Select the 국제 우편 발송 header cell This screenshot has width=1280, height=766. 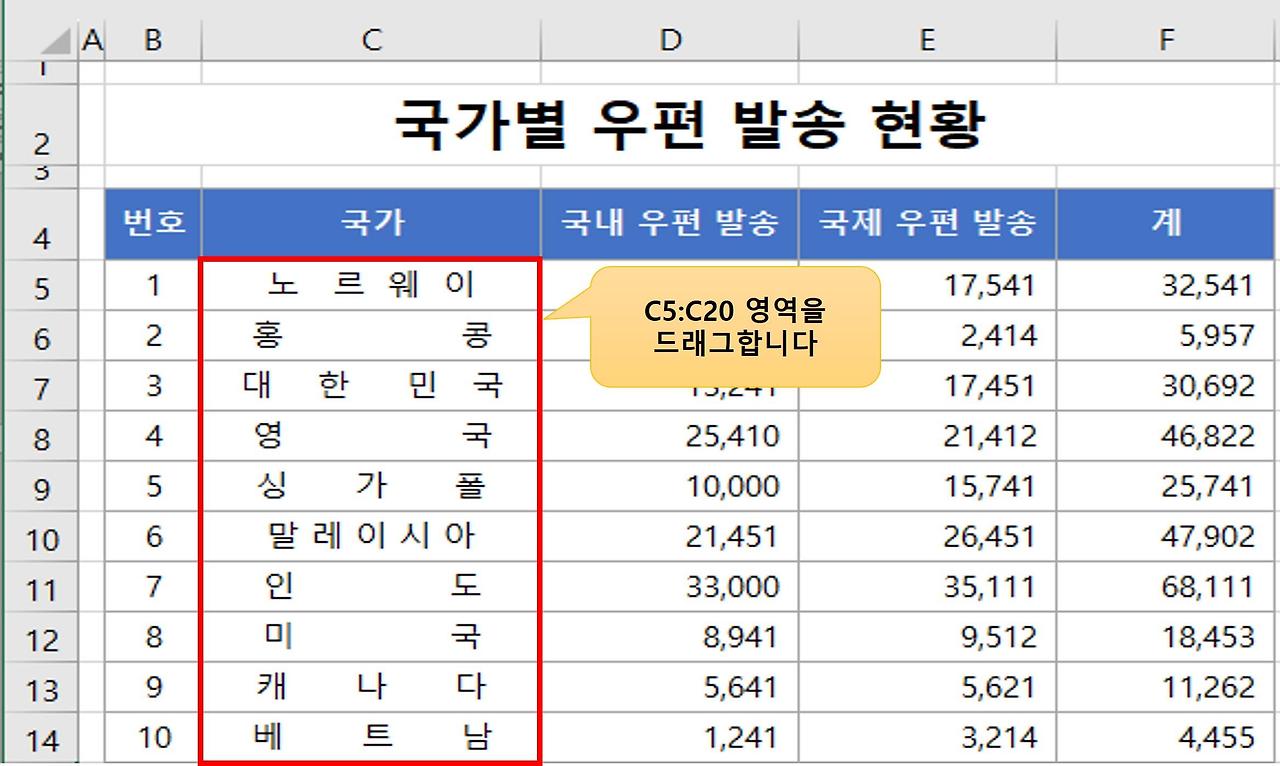click(x=926, y=224)
